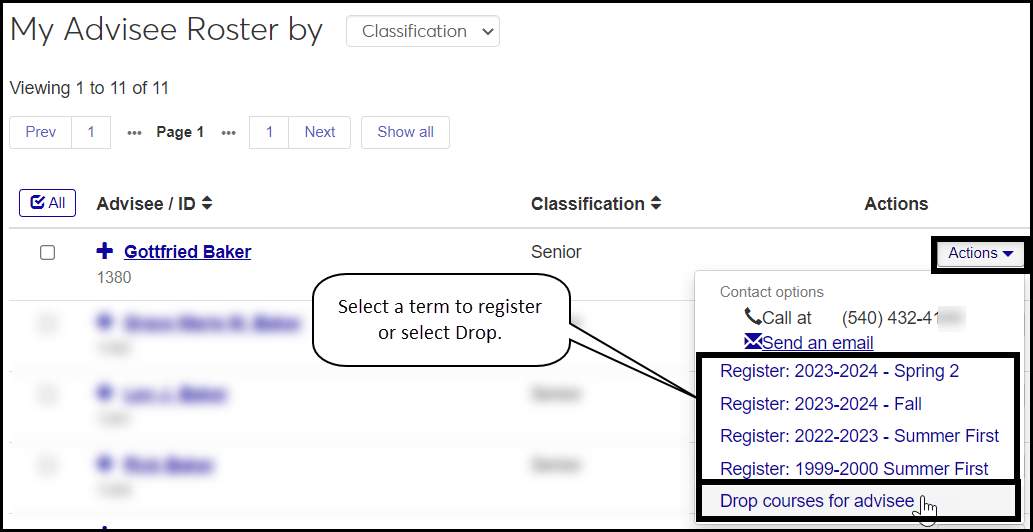Tick the checkbox for Gottfried Baker
The width and height of the screenshot is (1033, 532).
(x=47, y=253)
